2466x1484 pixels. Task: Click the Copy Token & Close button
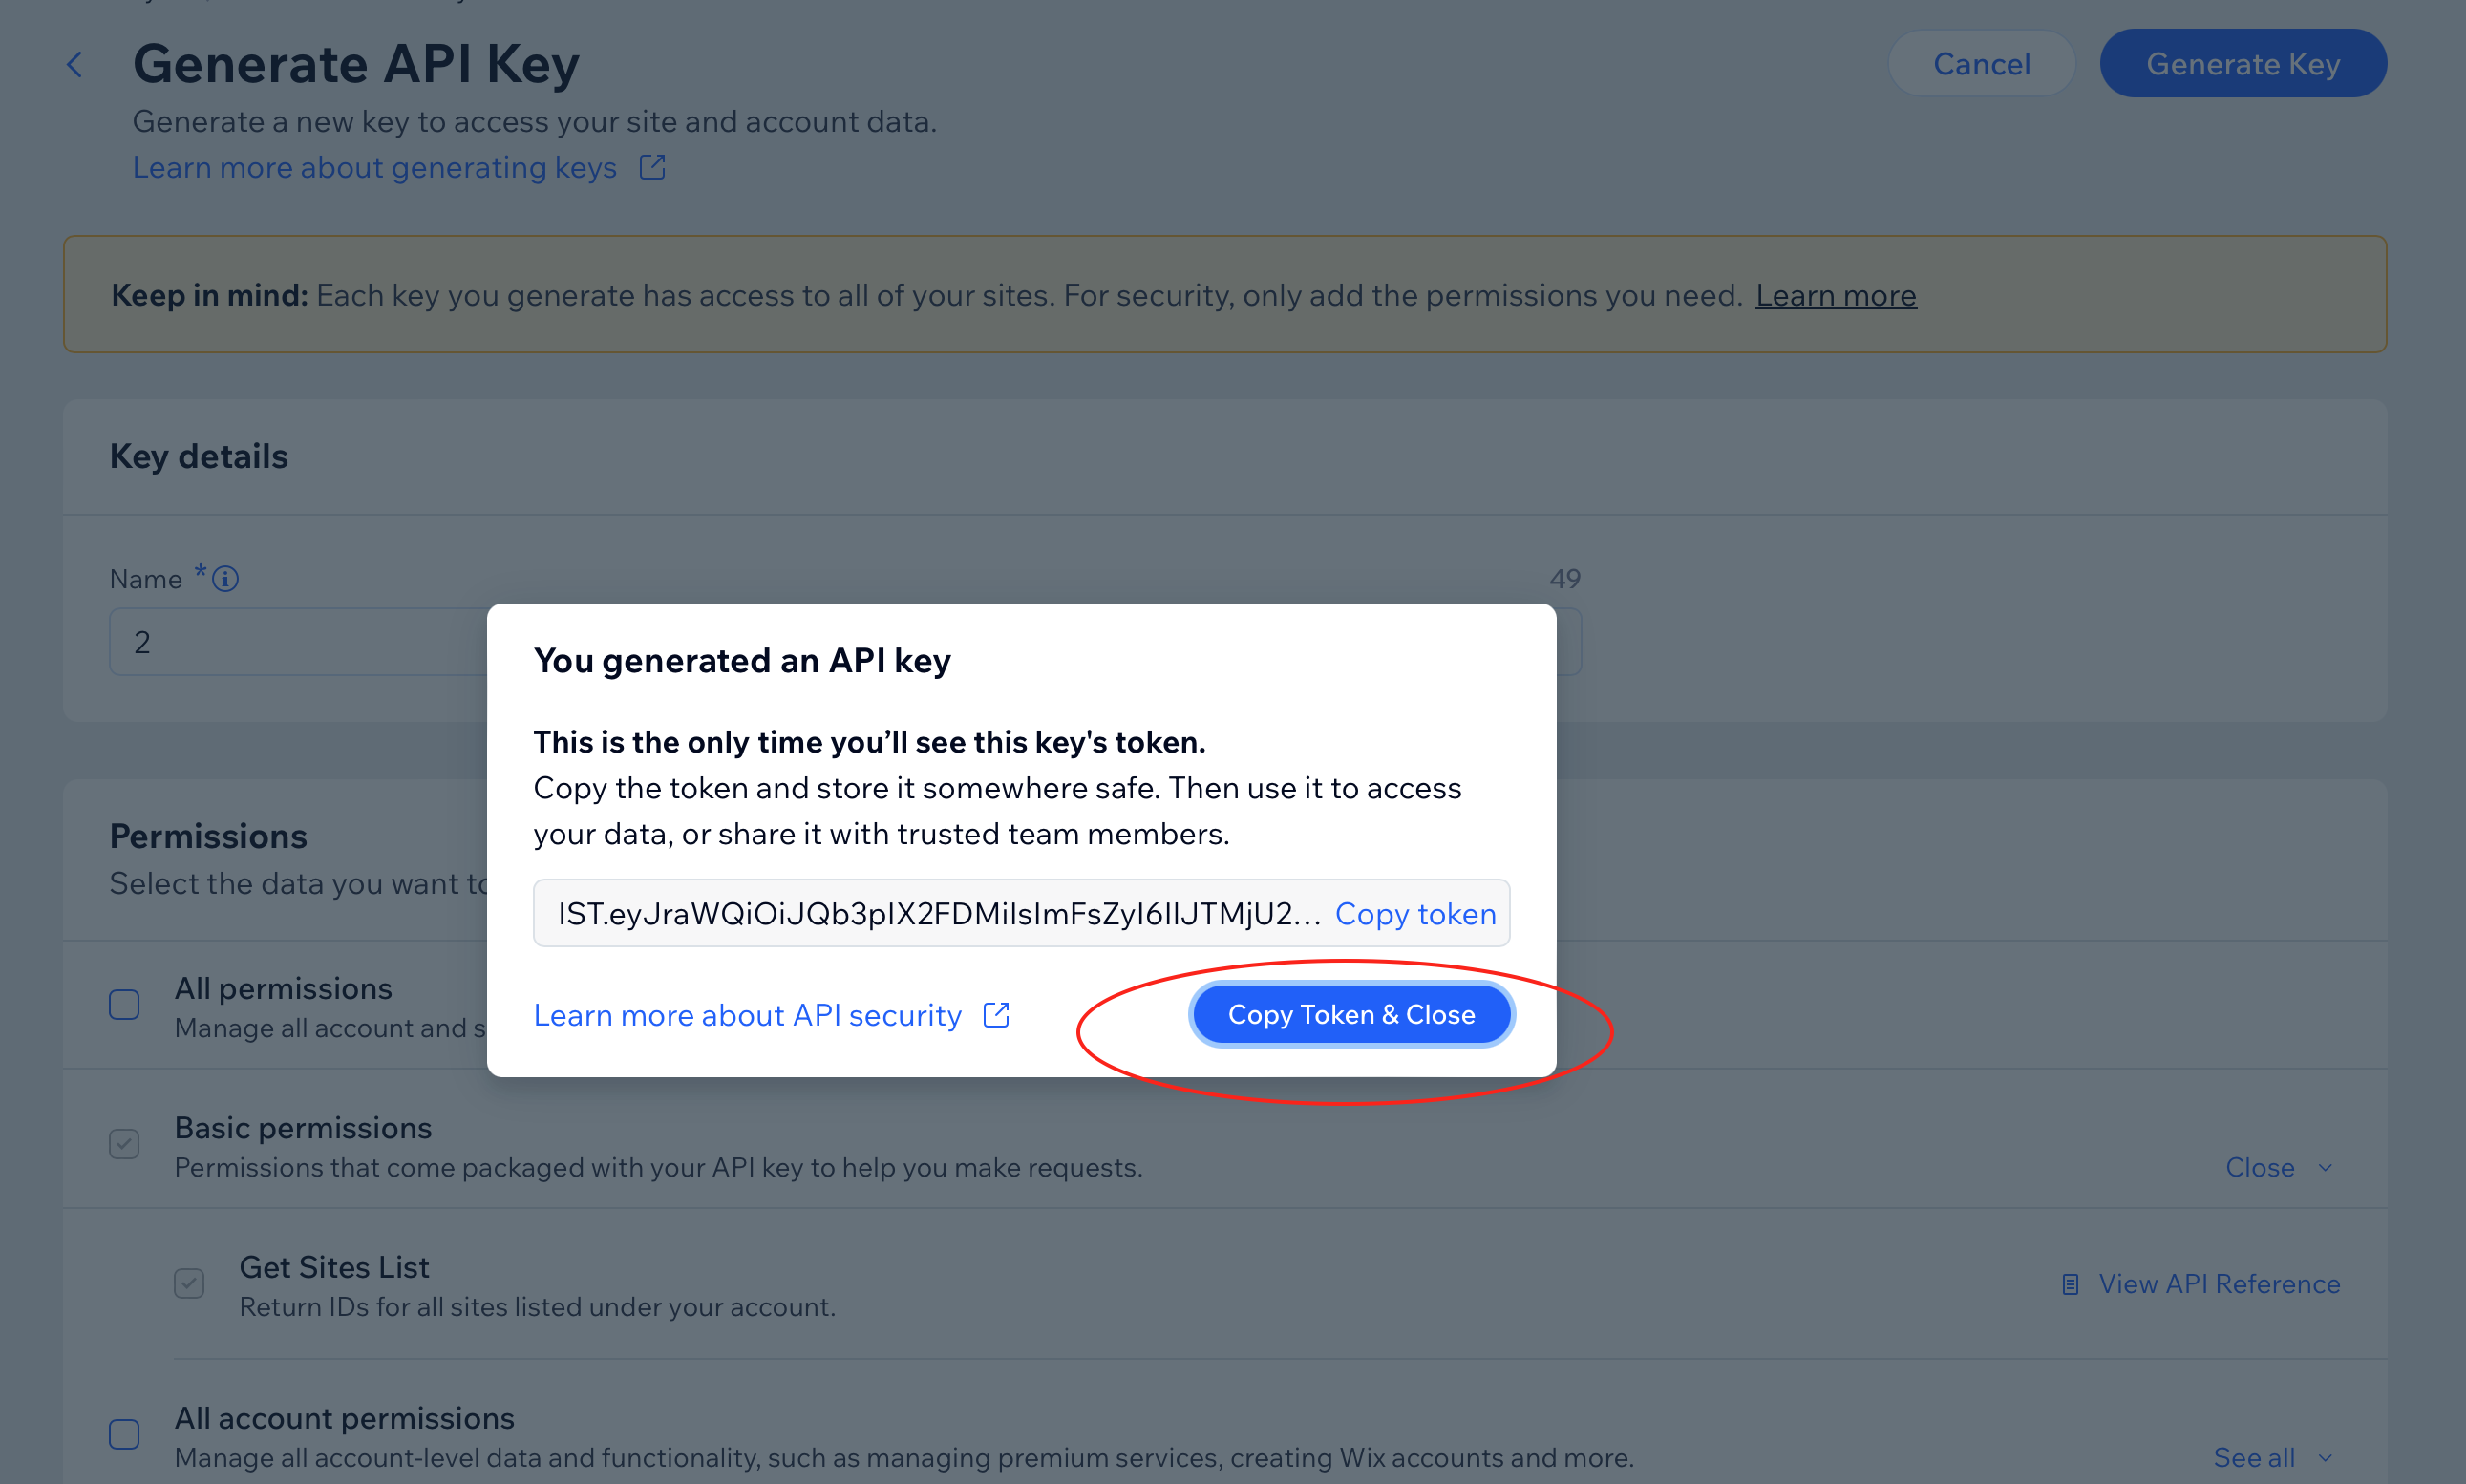point(1350,1014)
